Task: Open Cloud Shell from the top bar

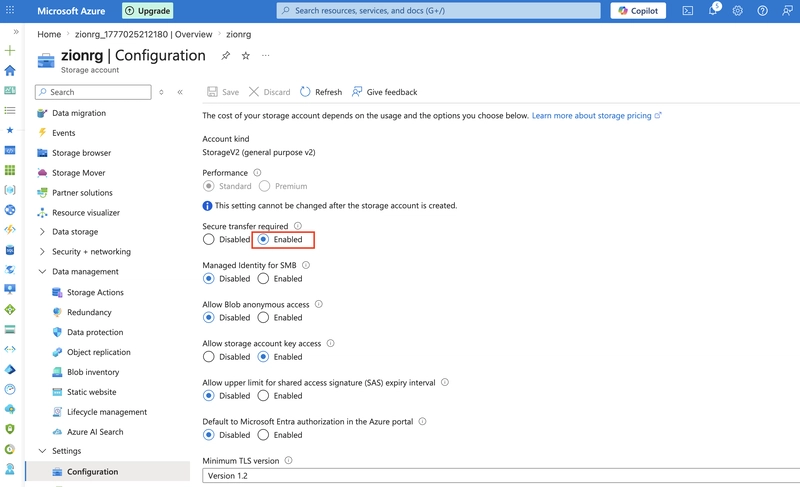Action: tap(688, 11)
